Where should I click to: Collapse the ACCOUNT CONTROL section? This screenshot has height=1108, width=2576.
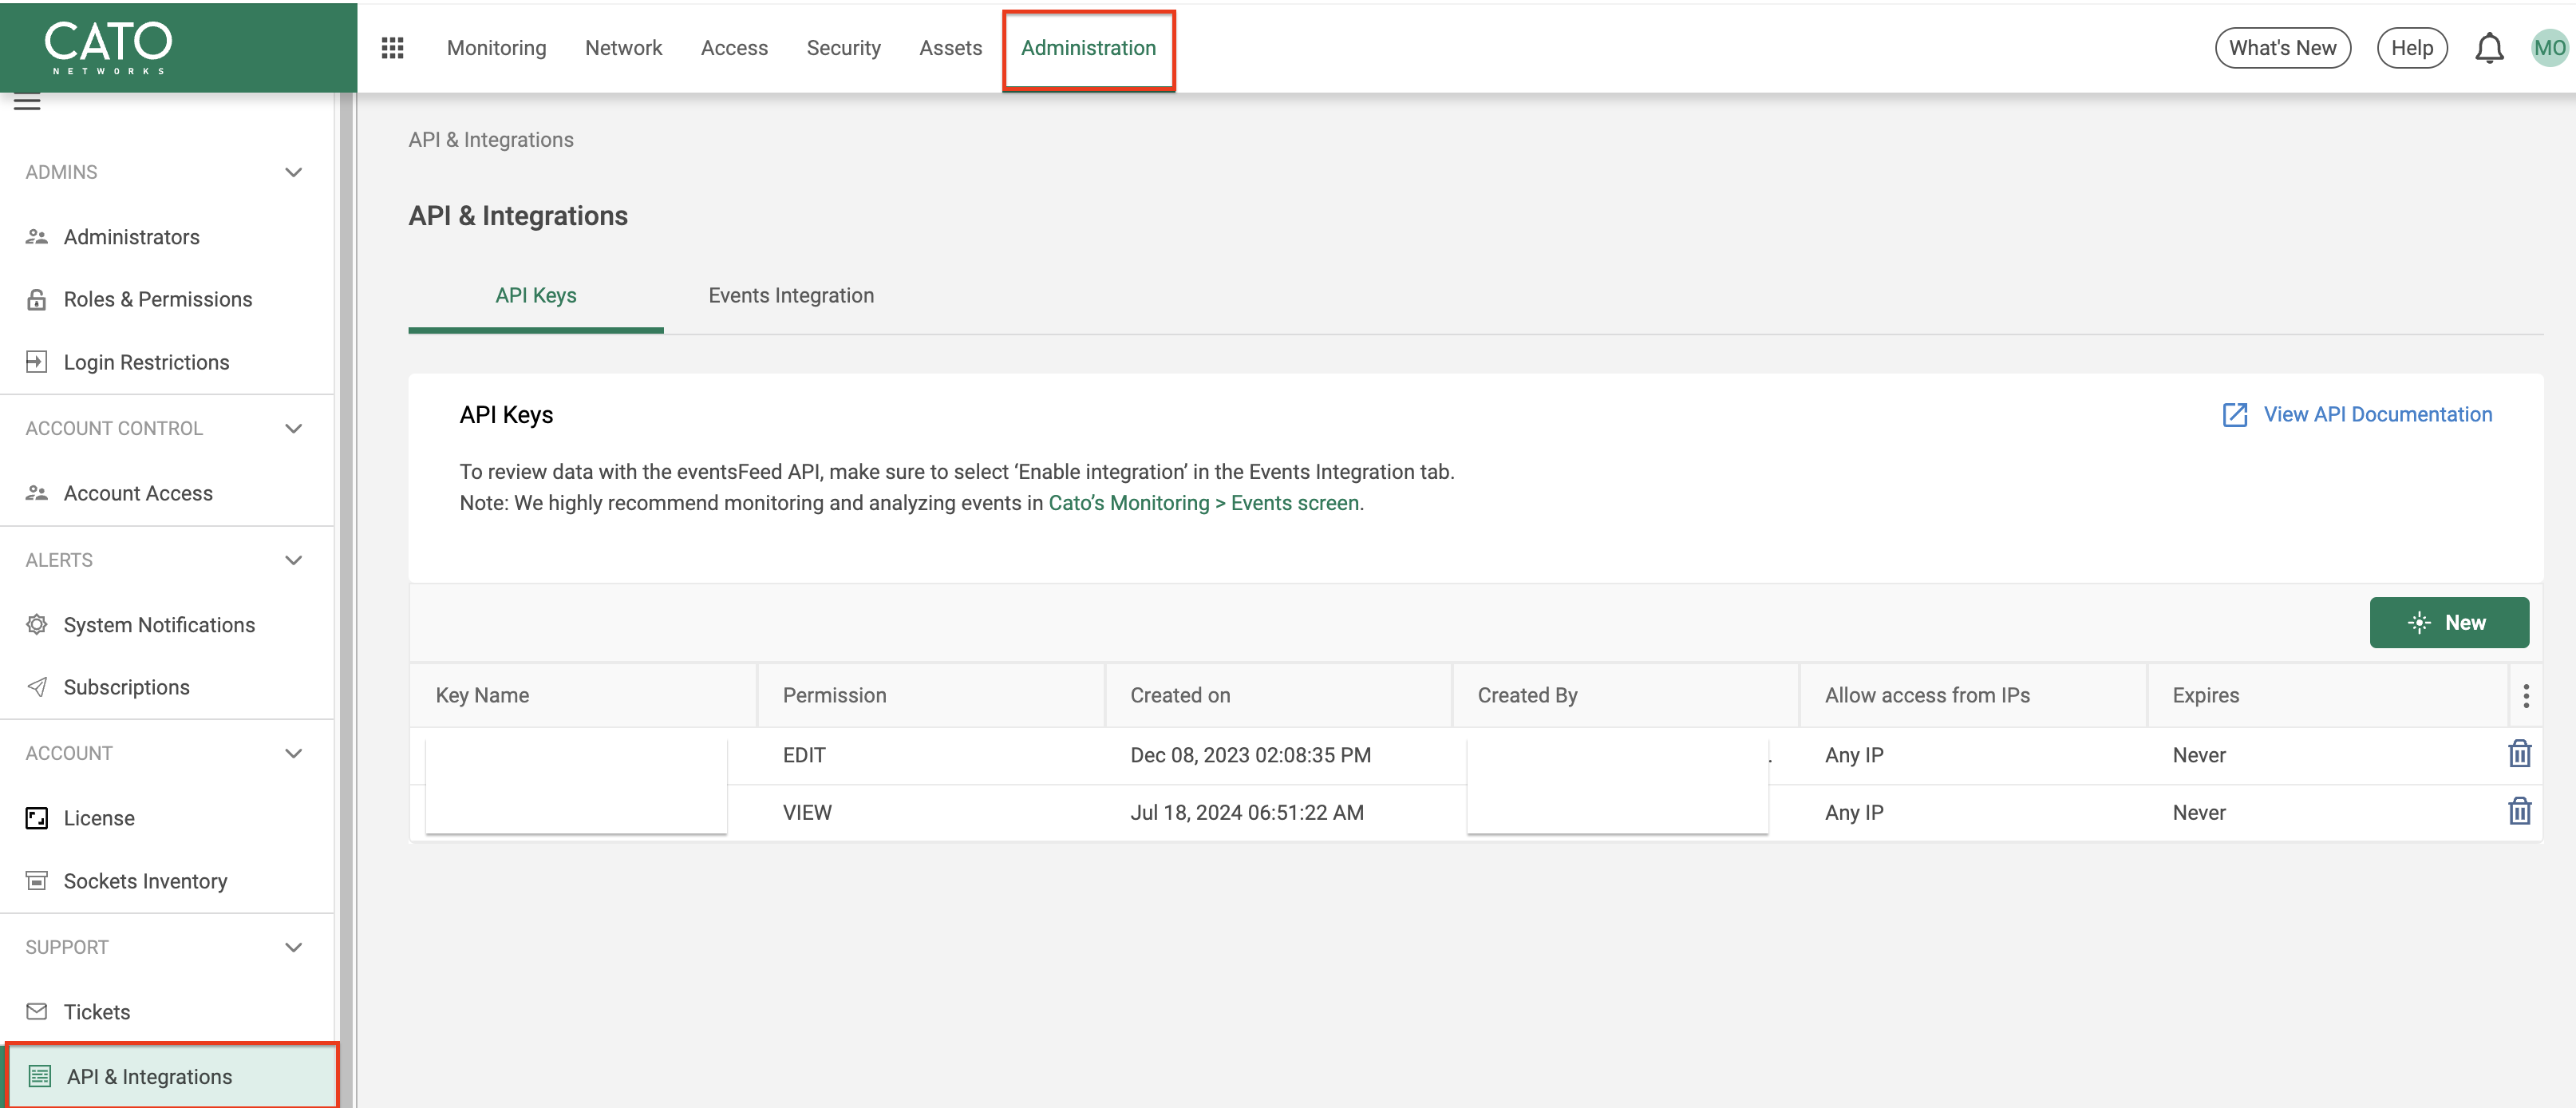[x=293, y=428]
